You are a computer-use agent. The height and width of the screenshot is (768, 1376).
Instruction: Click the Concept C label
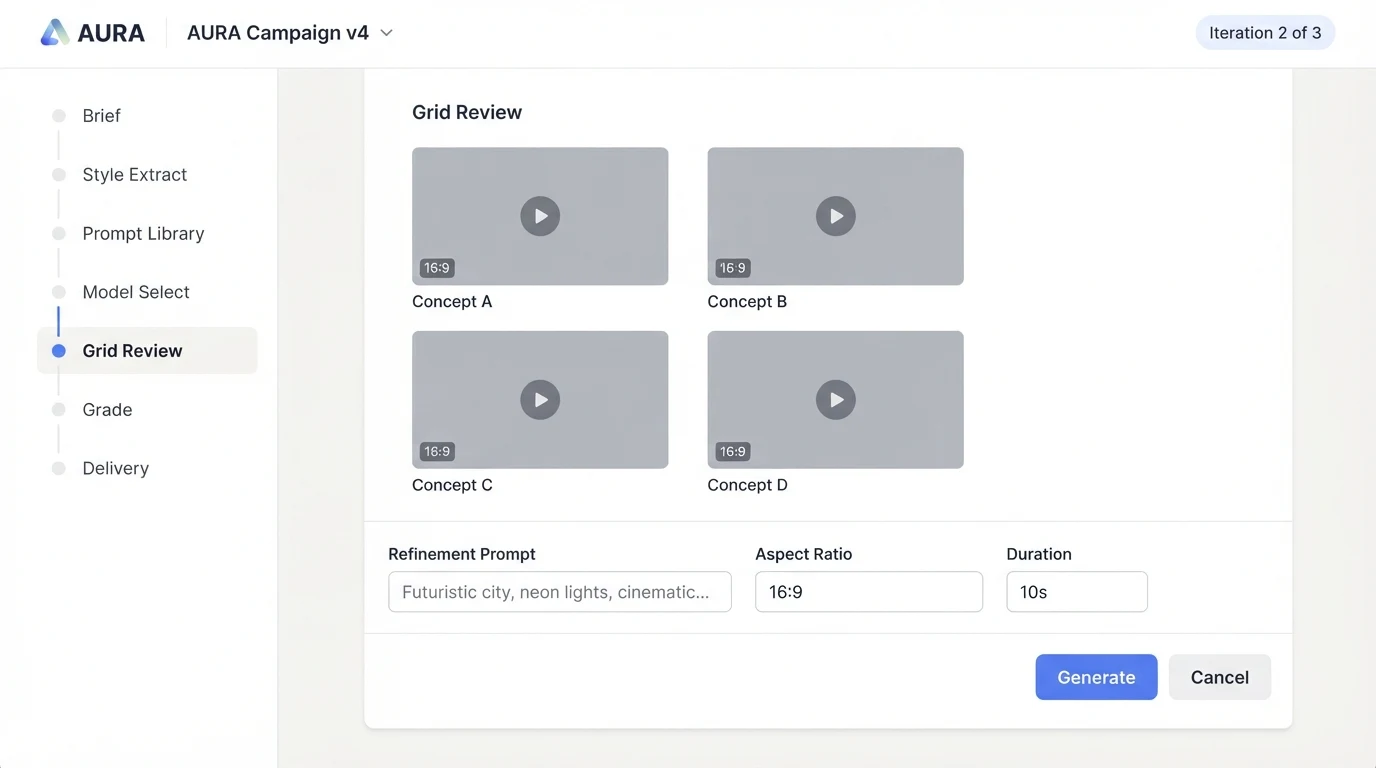(452, 485)
